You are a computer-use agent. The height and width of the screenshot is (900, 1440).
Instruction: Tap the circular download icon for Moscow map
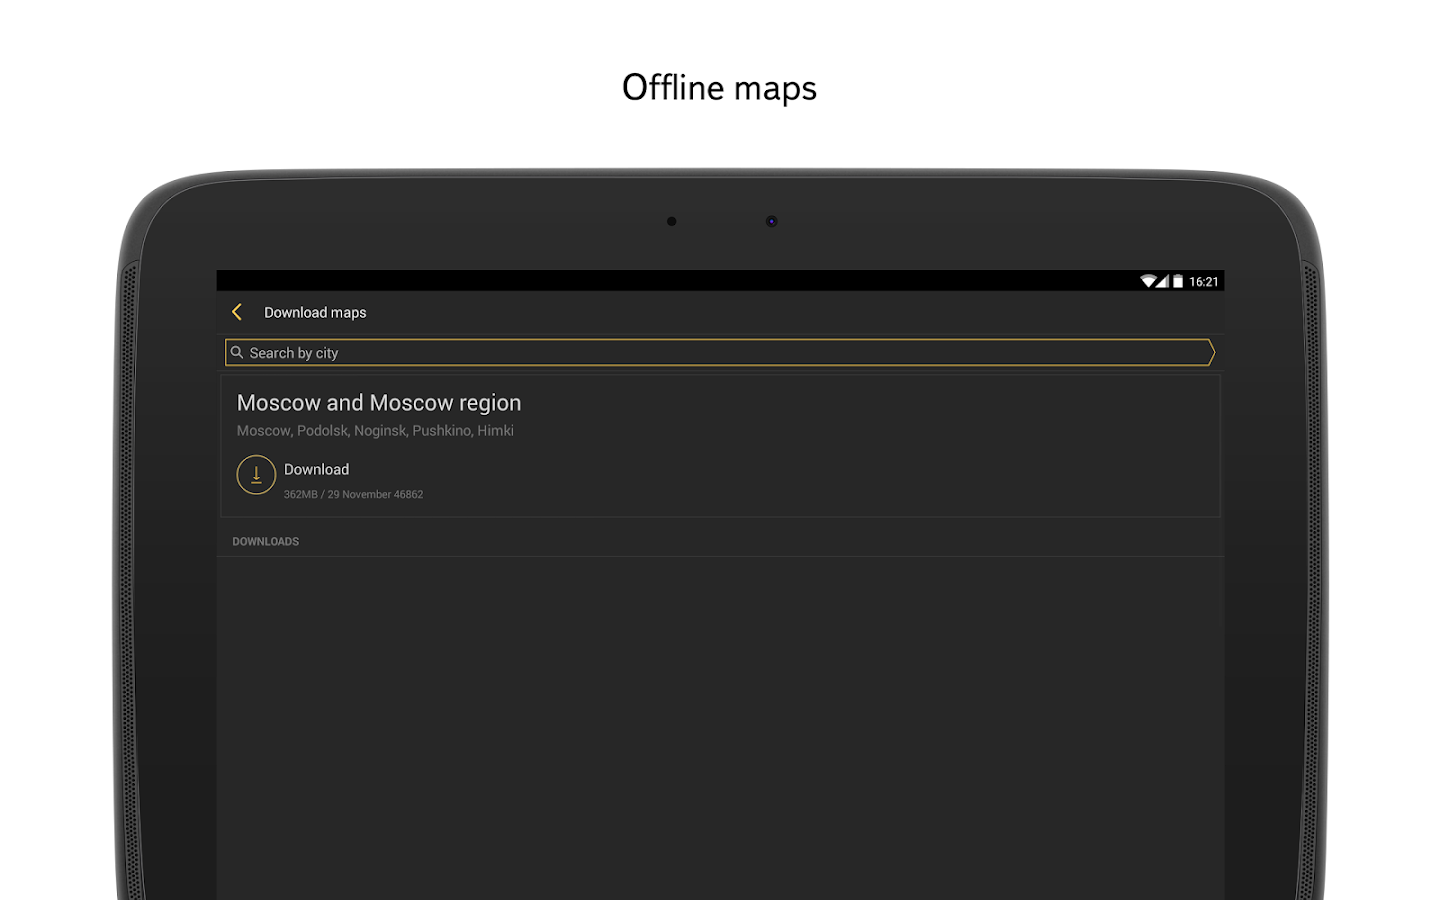coord(256,474)
